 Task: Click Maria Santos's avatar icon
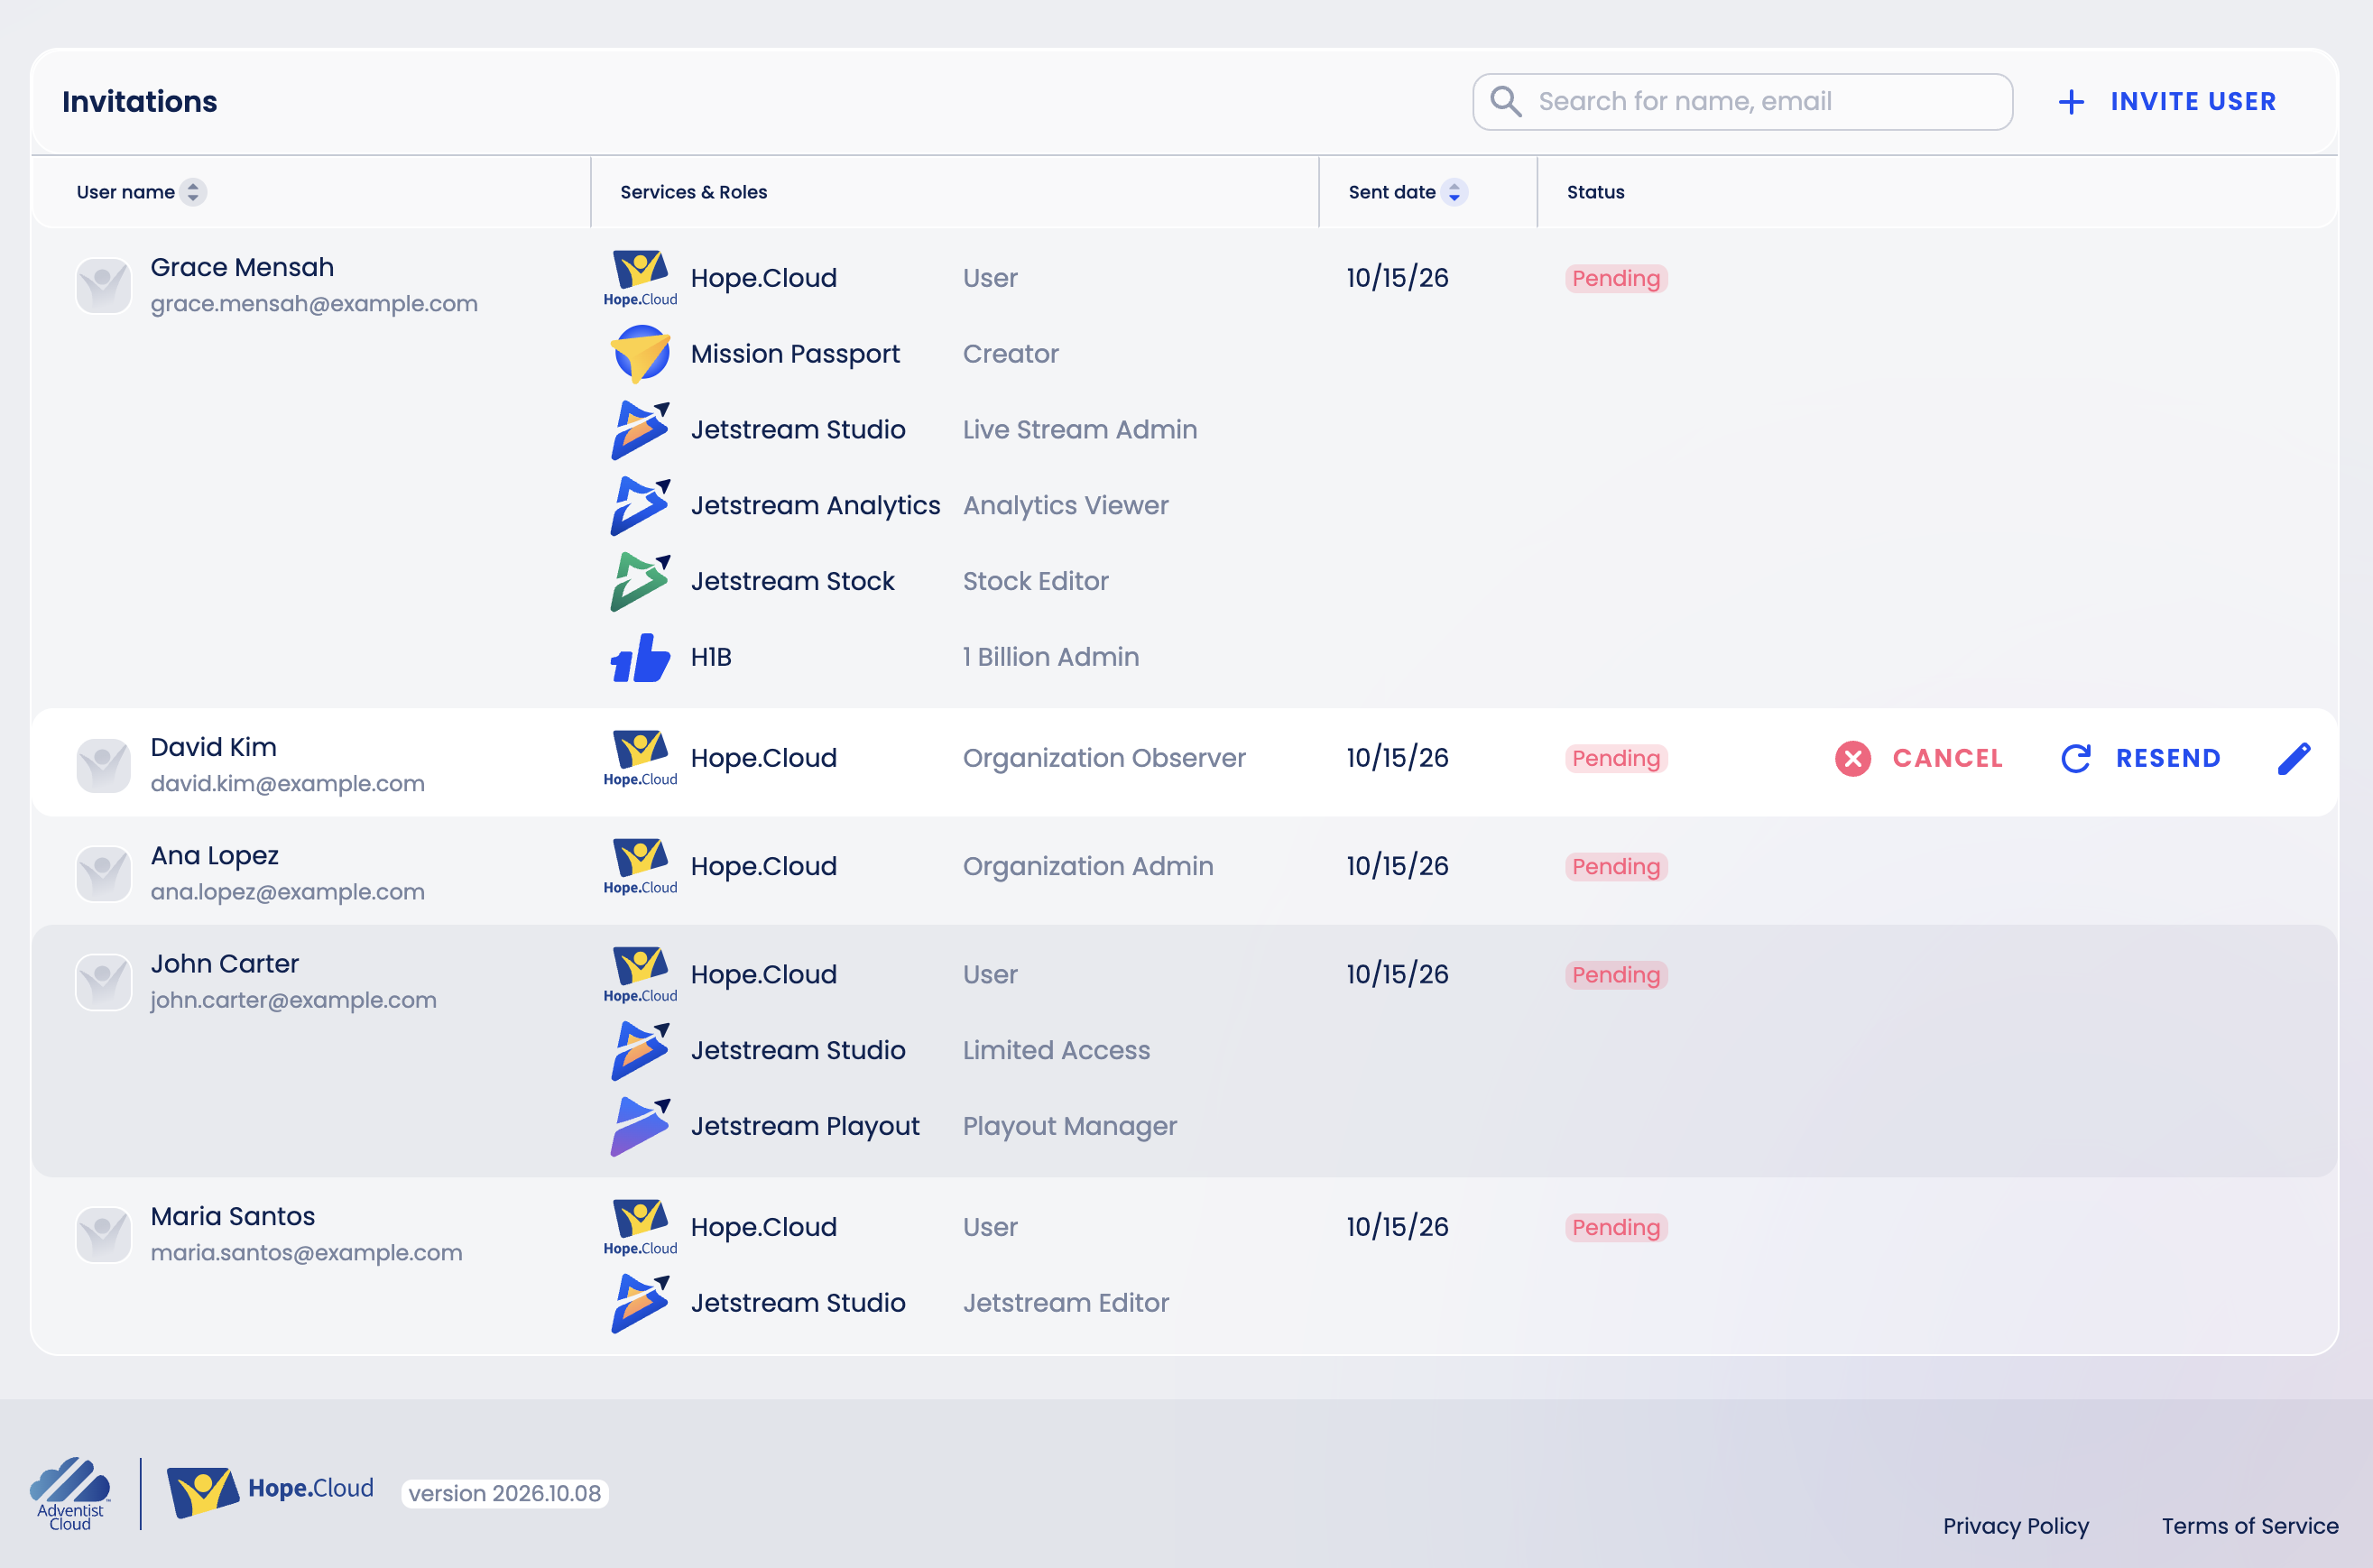[x=104, y=1235]
